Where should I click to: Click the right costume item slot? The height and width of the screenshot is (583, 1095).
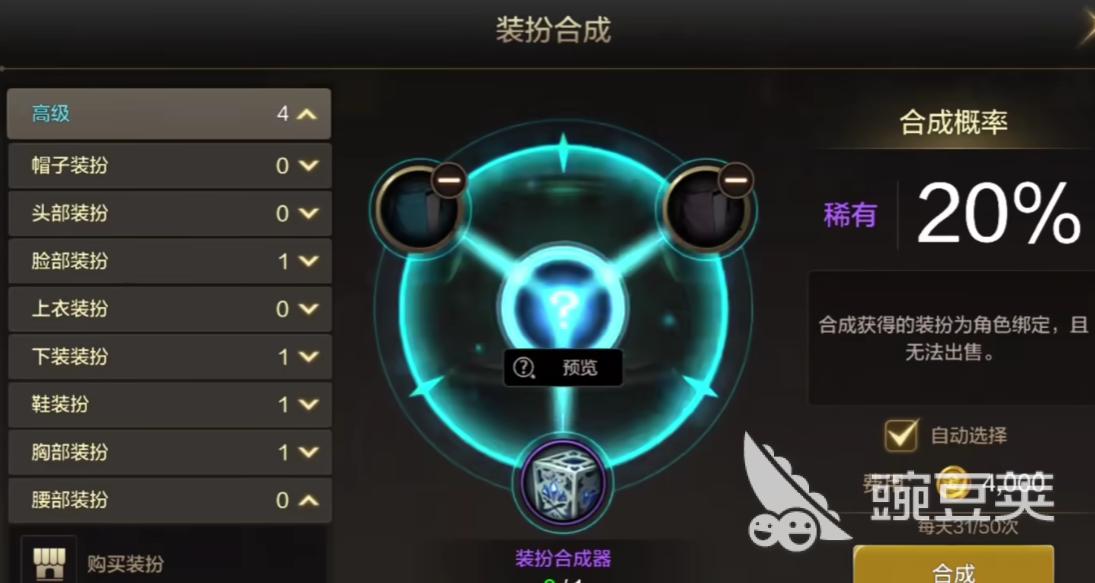[x=705, y=209]
